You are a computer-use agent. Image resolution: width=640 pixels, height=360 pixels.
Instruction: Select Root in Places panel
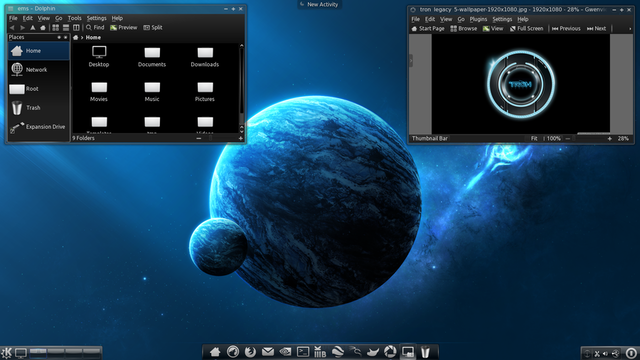tap(39, 89)
